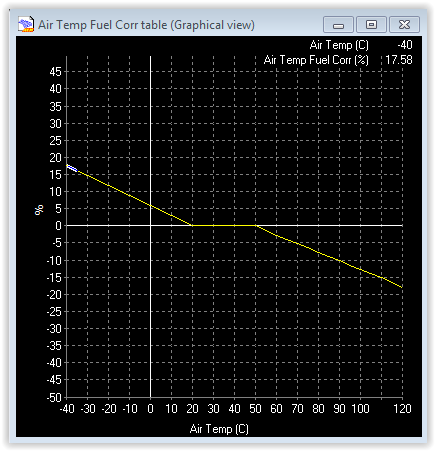Click the curve point at 20 C
The height and width of the screenshot is (451, 435).
click(192, 225)
